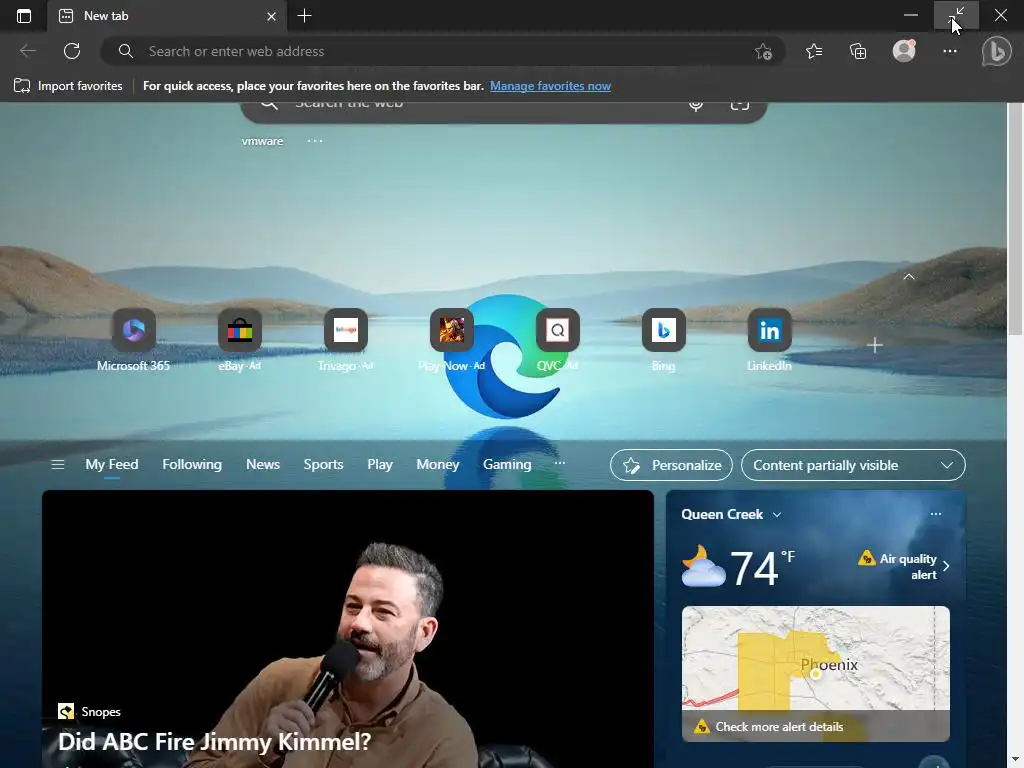Image resolution: width=1024 pixels, height=768 pixels.
Task: Minimize the browser window
Action: tap(911, 15)
